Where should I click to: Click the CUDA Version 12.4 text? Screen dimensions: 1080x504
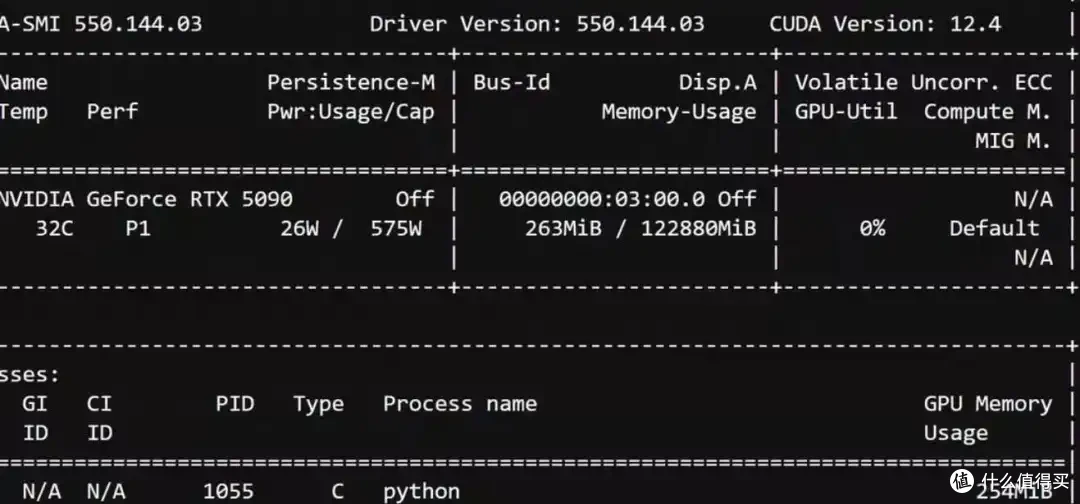point(885,24)
